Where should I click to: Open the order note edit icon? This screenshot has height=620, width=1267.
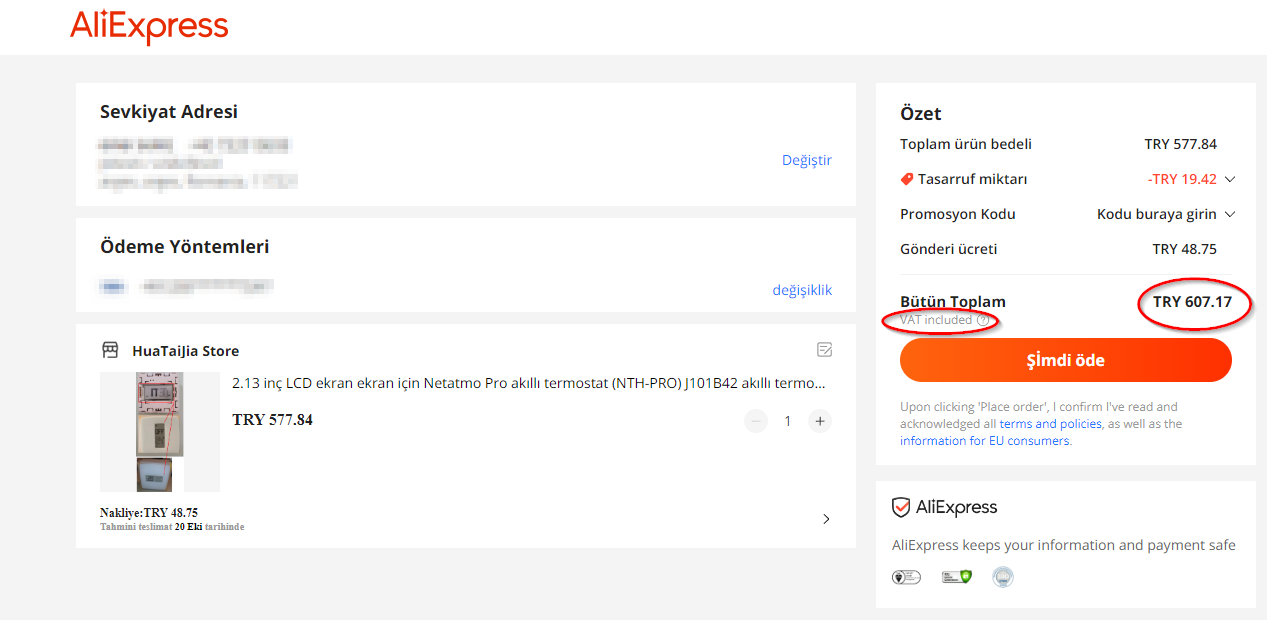(825, 350)
